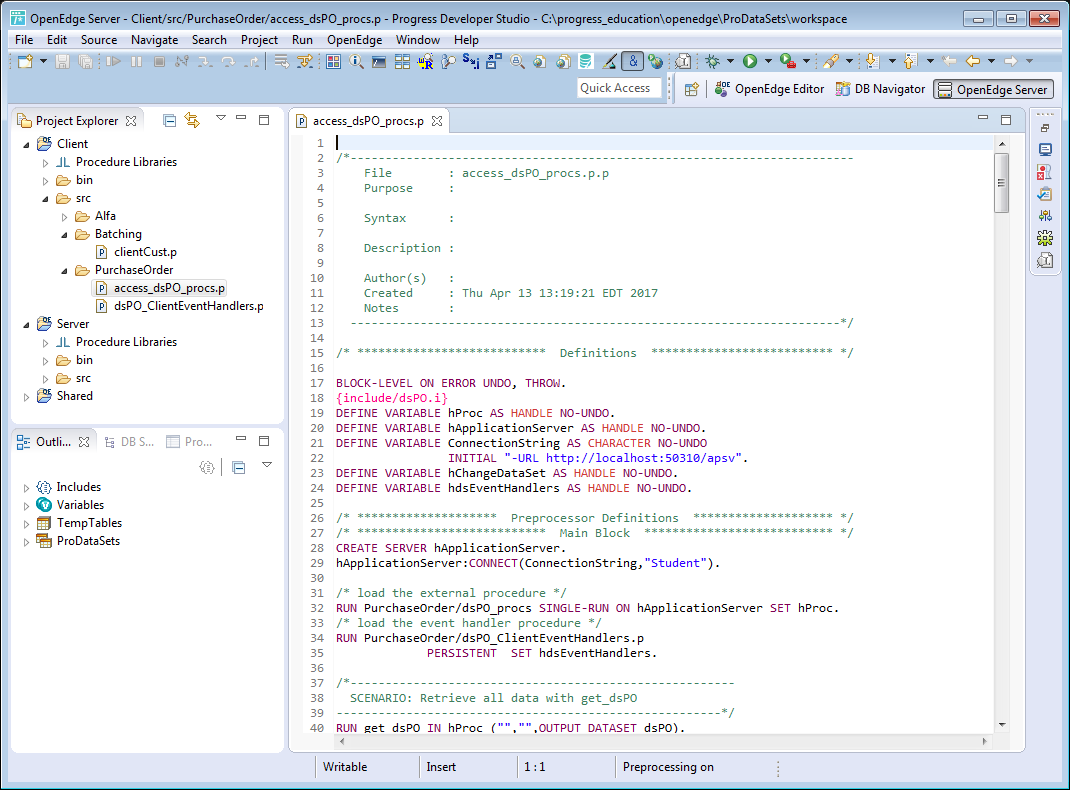1070x790 pixels.
Task: Click the Previous Annotation up-arrow icon
Action: pyautogui.click(x=910, y=61)
